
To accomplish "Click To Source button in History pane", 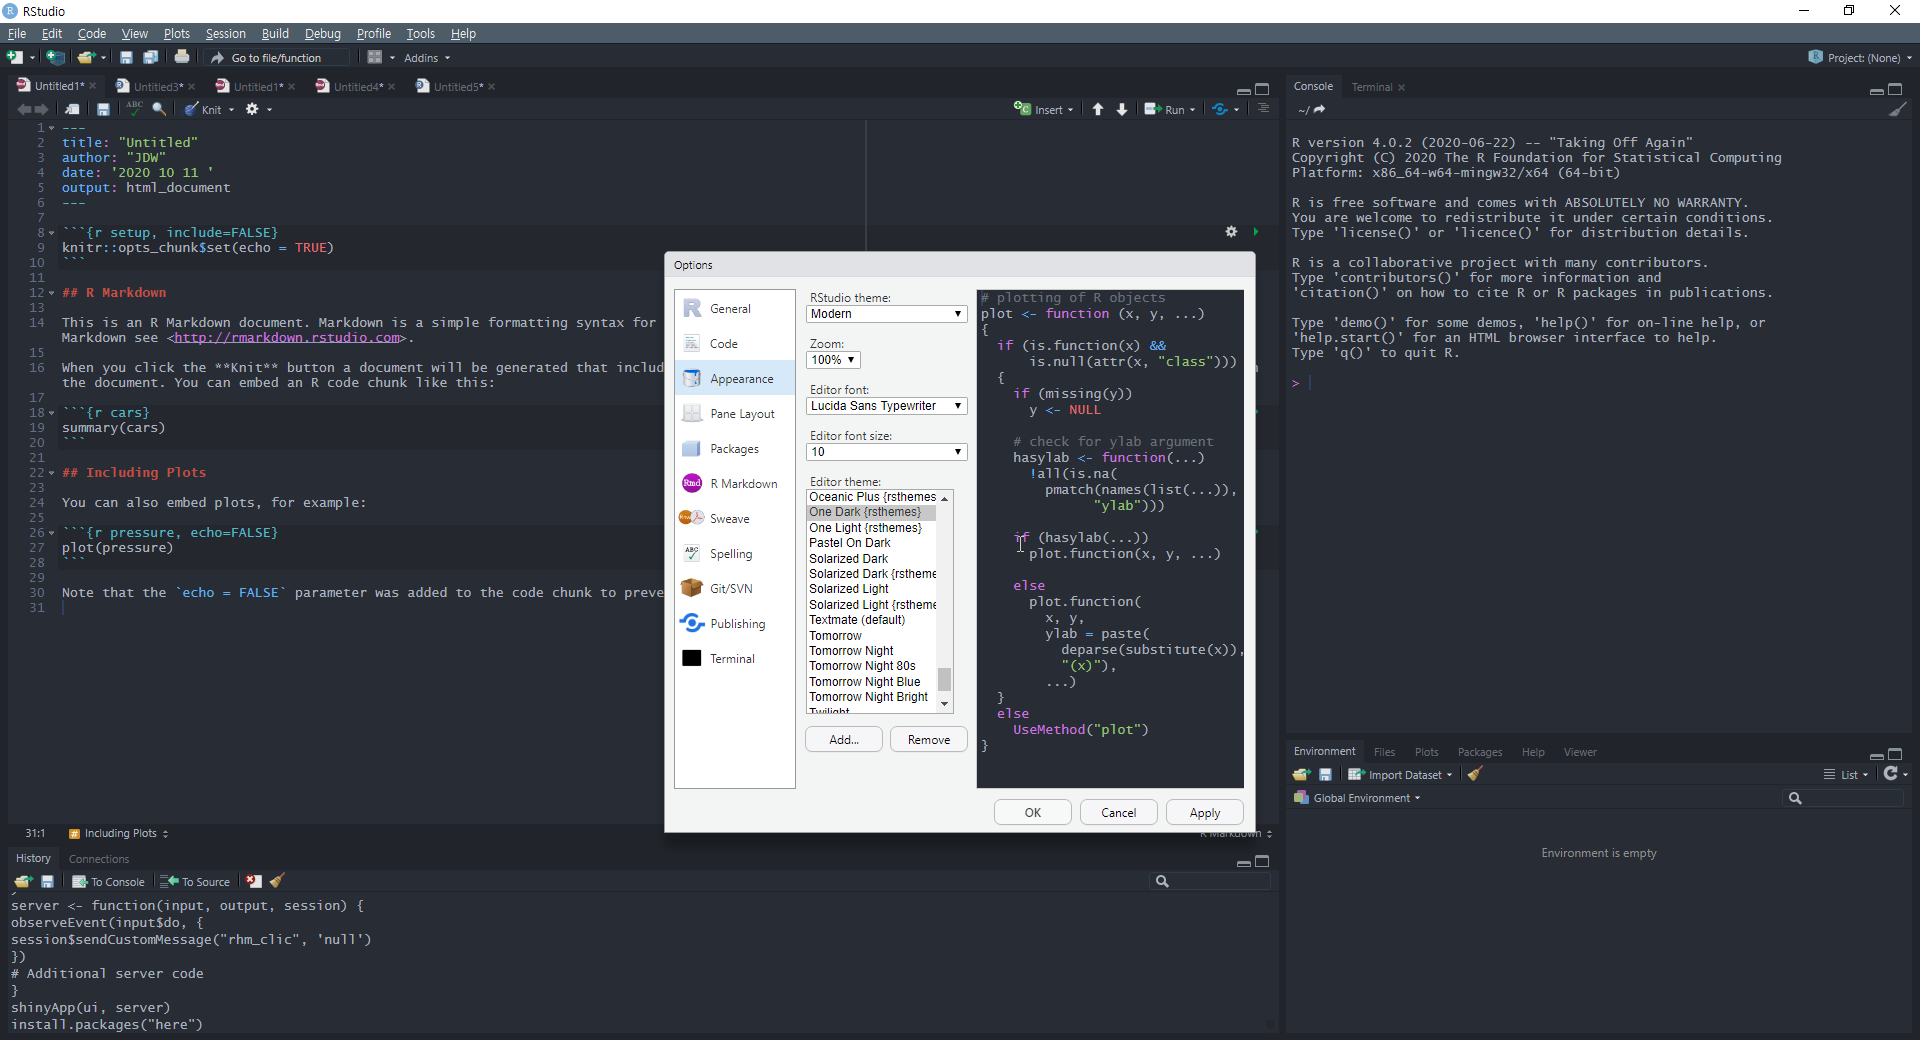I will 196,881.
